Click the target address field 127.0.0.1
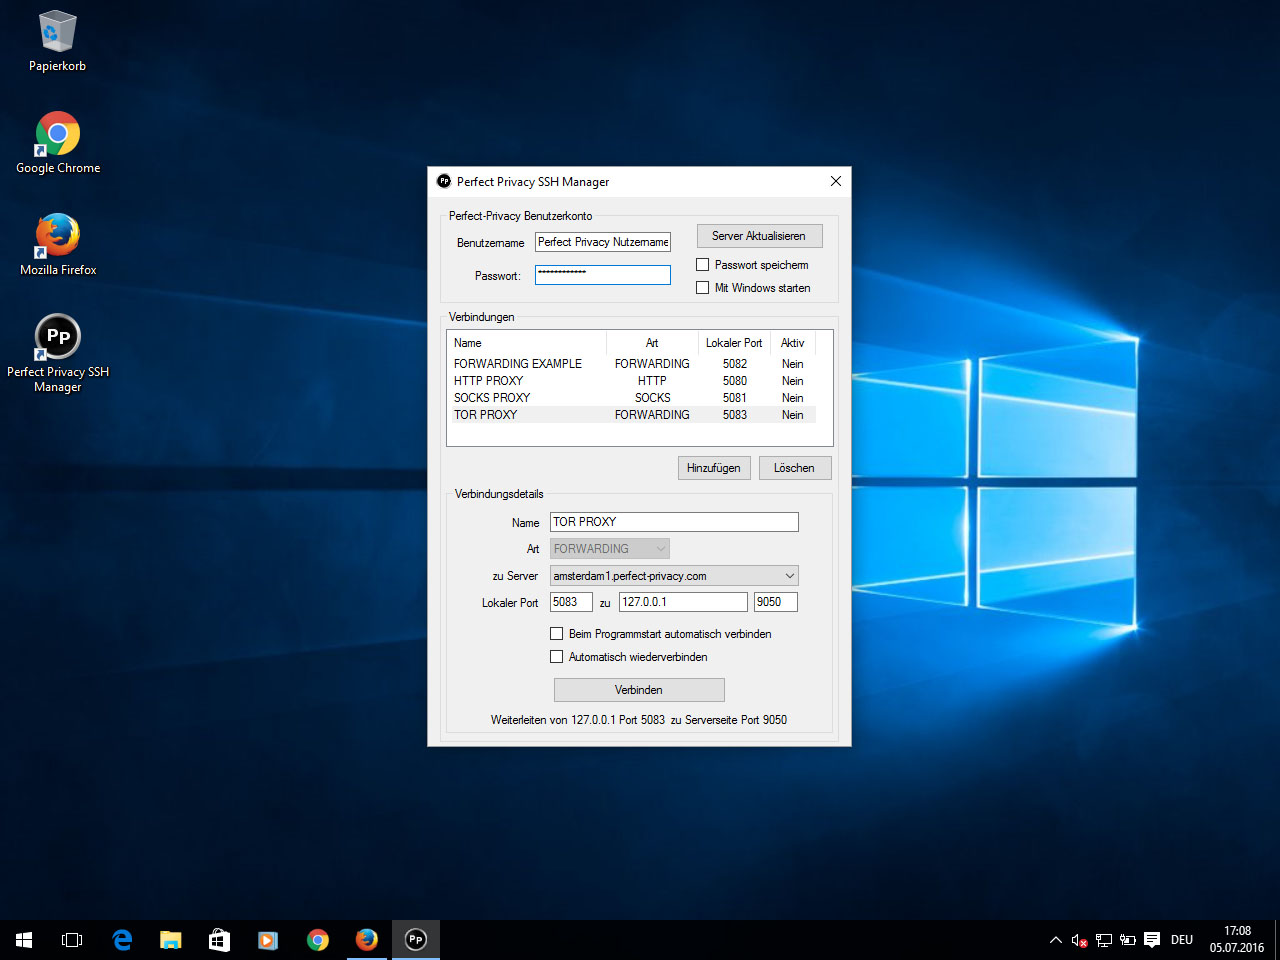This screenshot has width=1280, height=960. (683, 602)
